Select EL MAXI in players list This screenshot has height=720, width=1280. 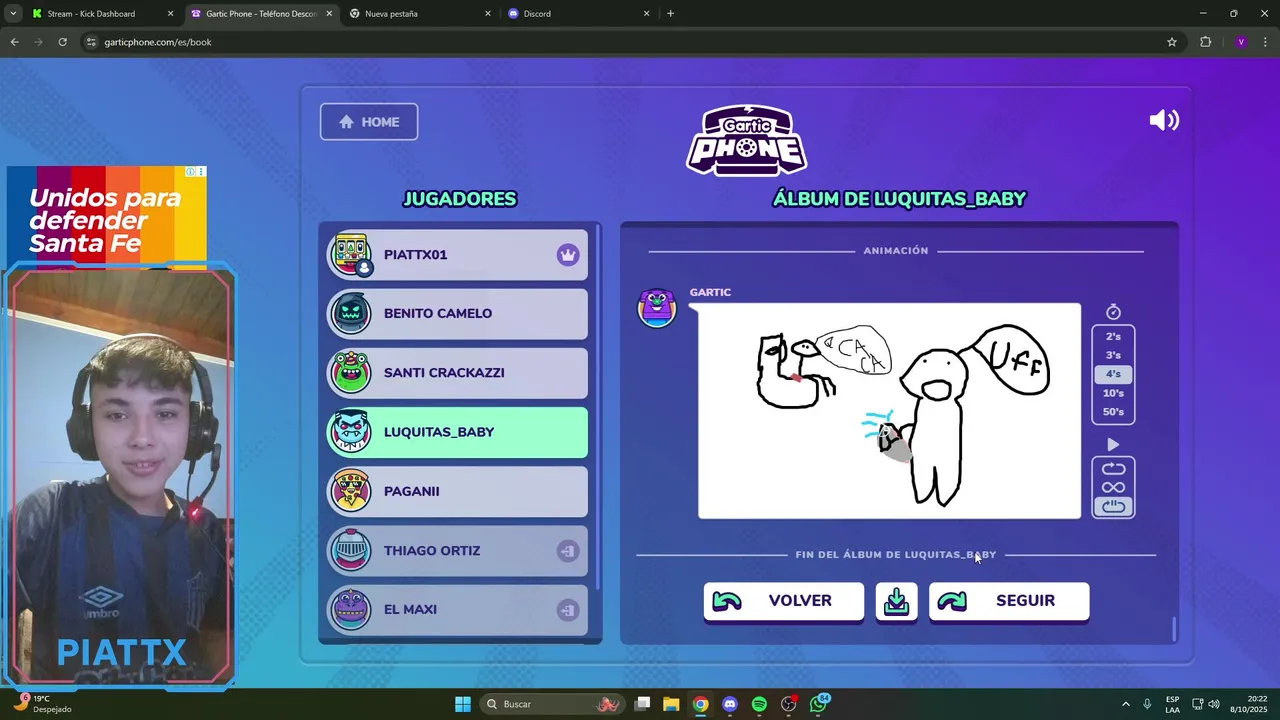[x=458, y=610]
